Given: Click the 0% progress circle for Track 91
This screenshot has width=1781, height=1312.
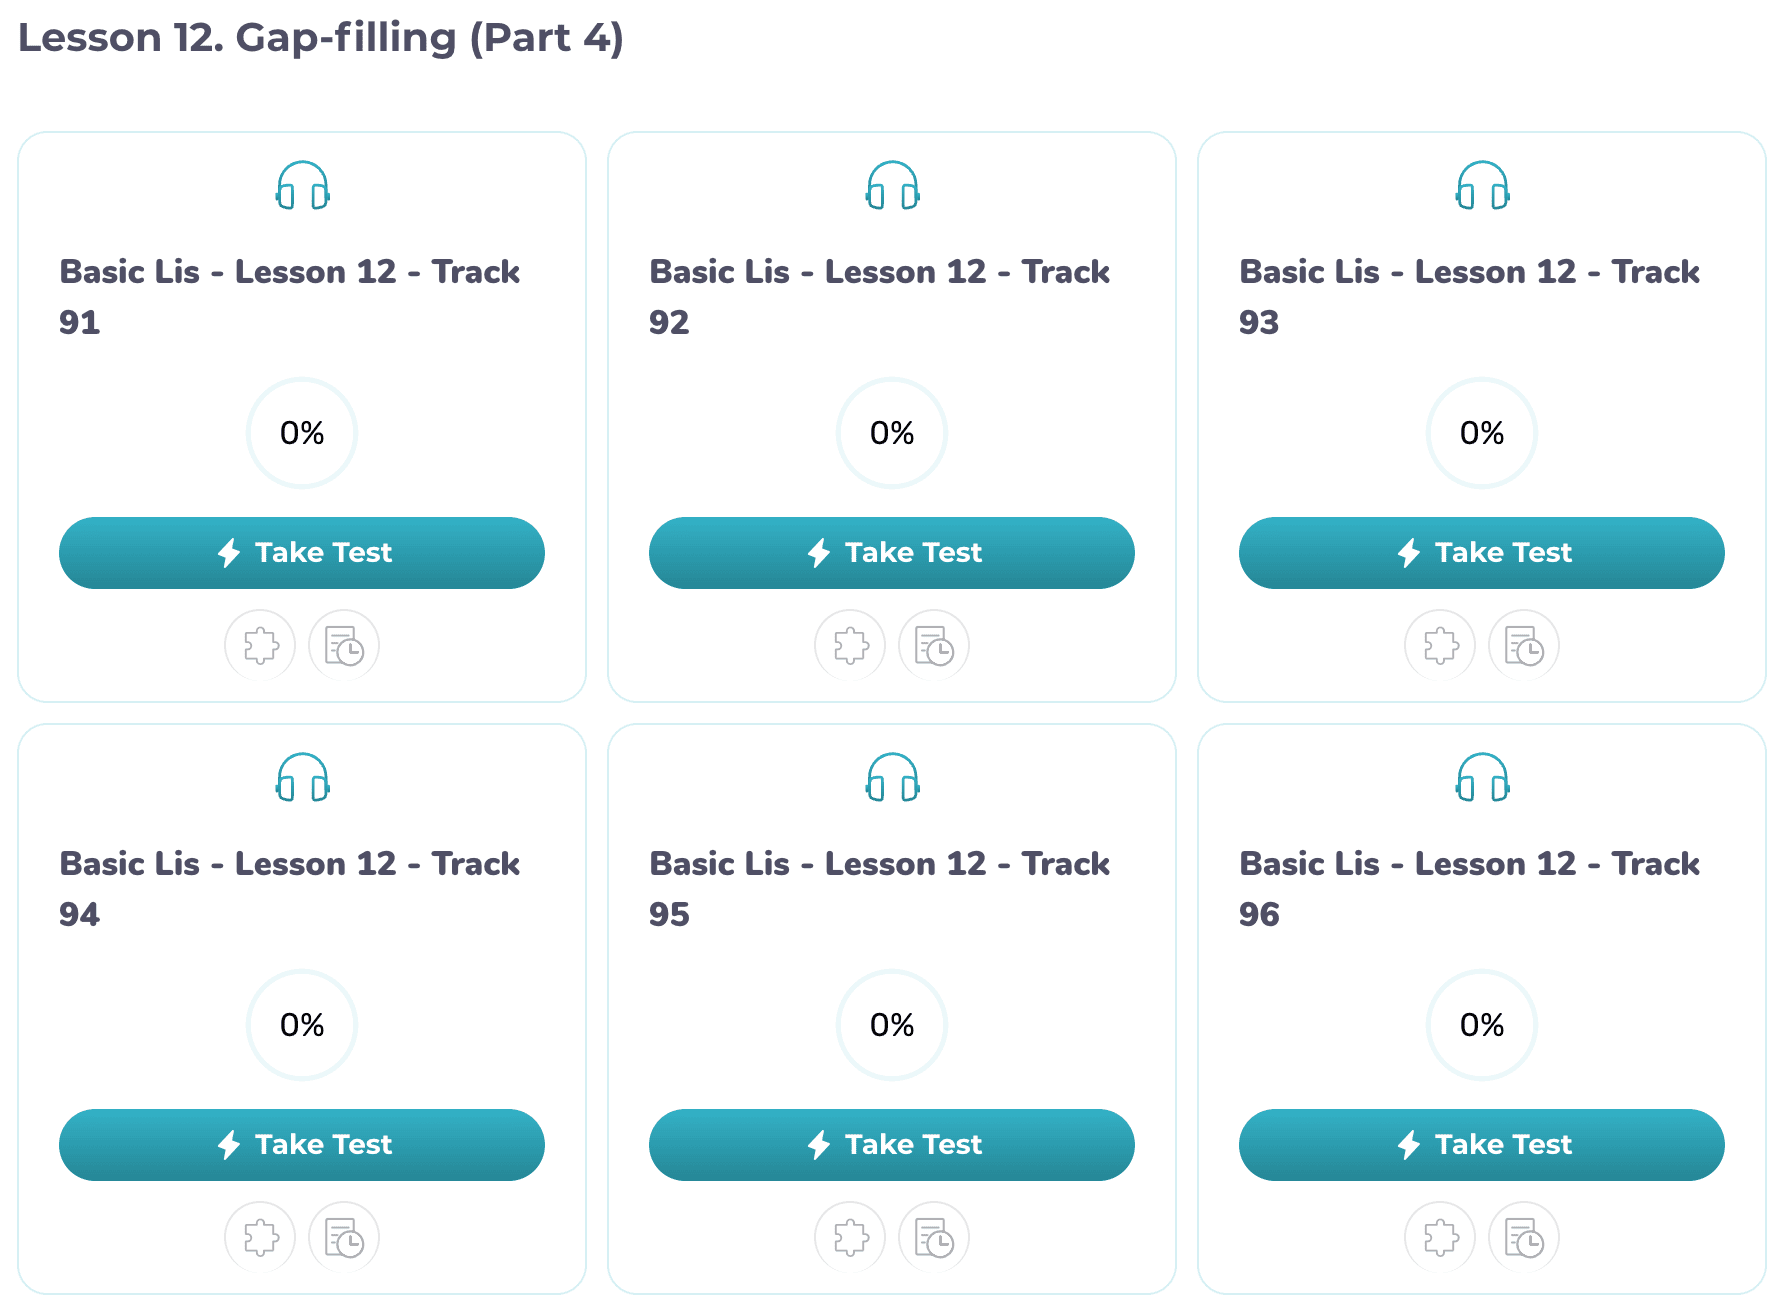Looking at the screenshot, I should click(302, 433).
